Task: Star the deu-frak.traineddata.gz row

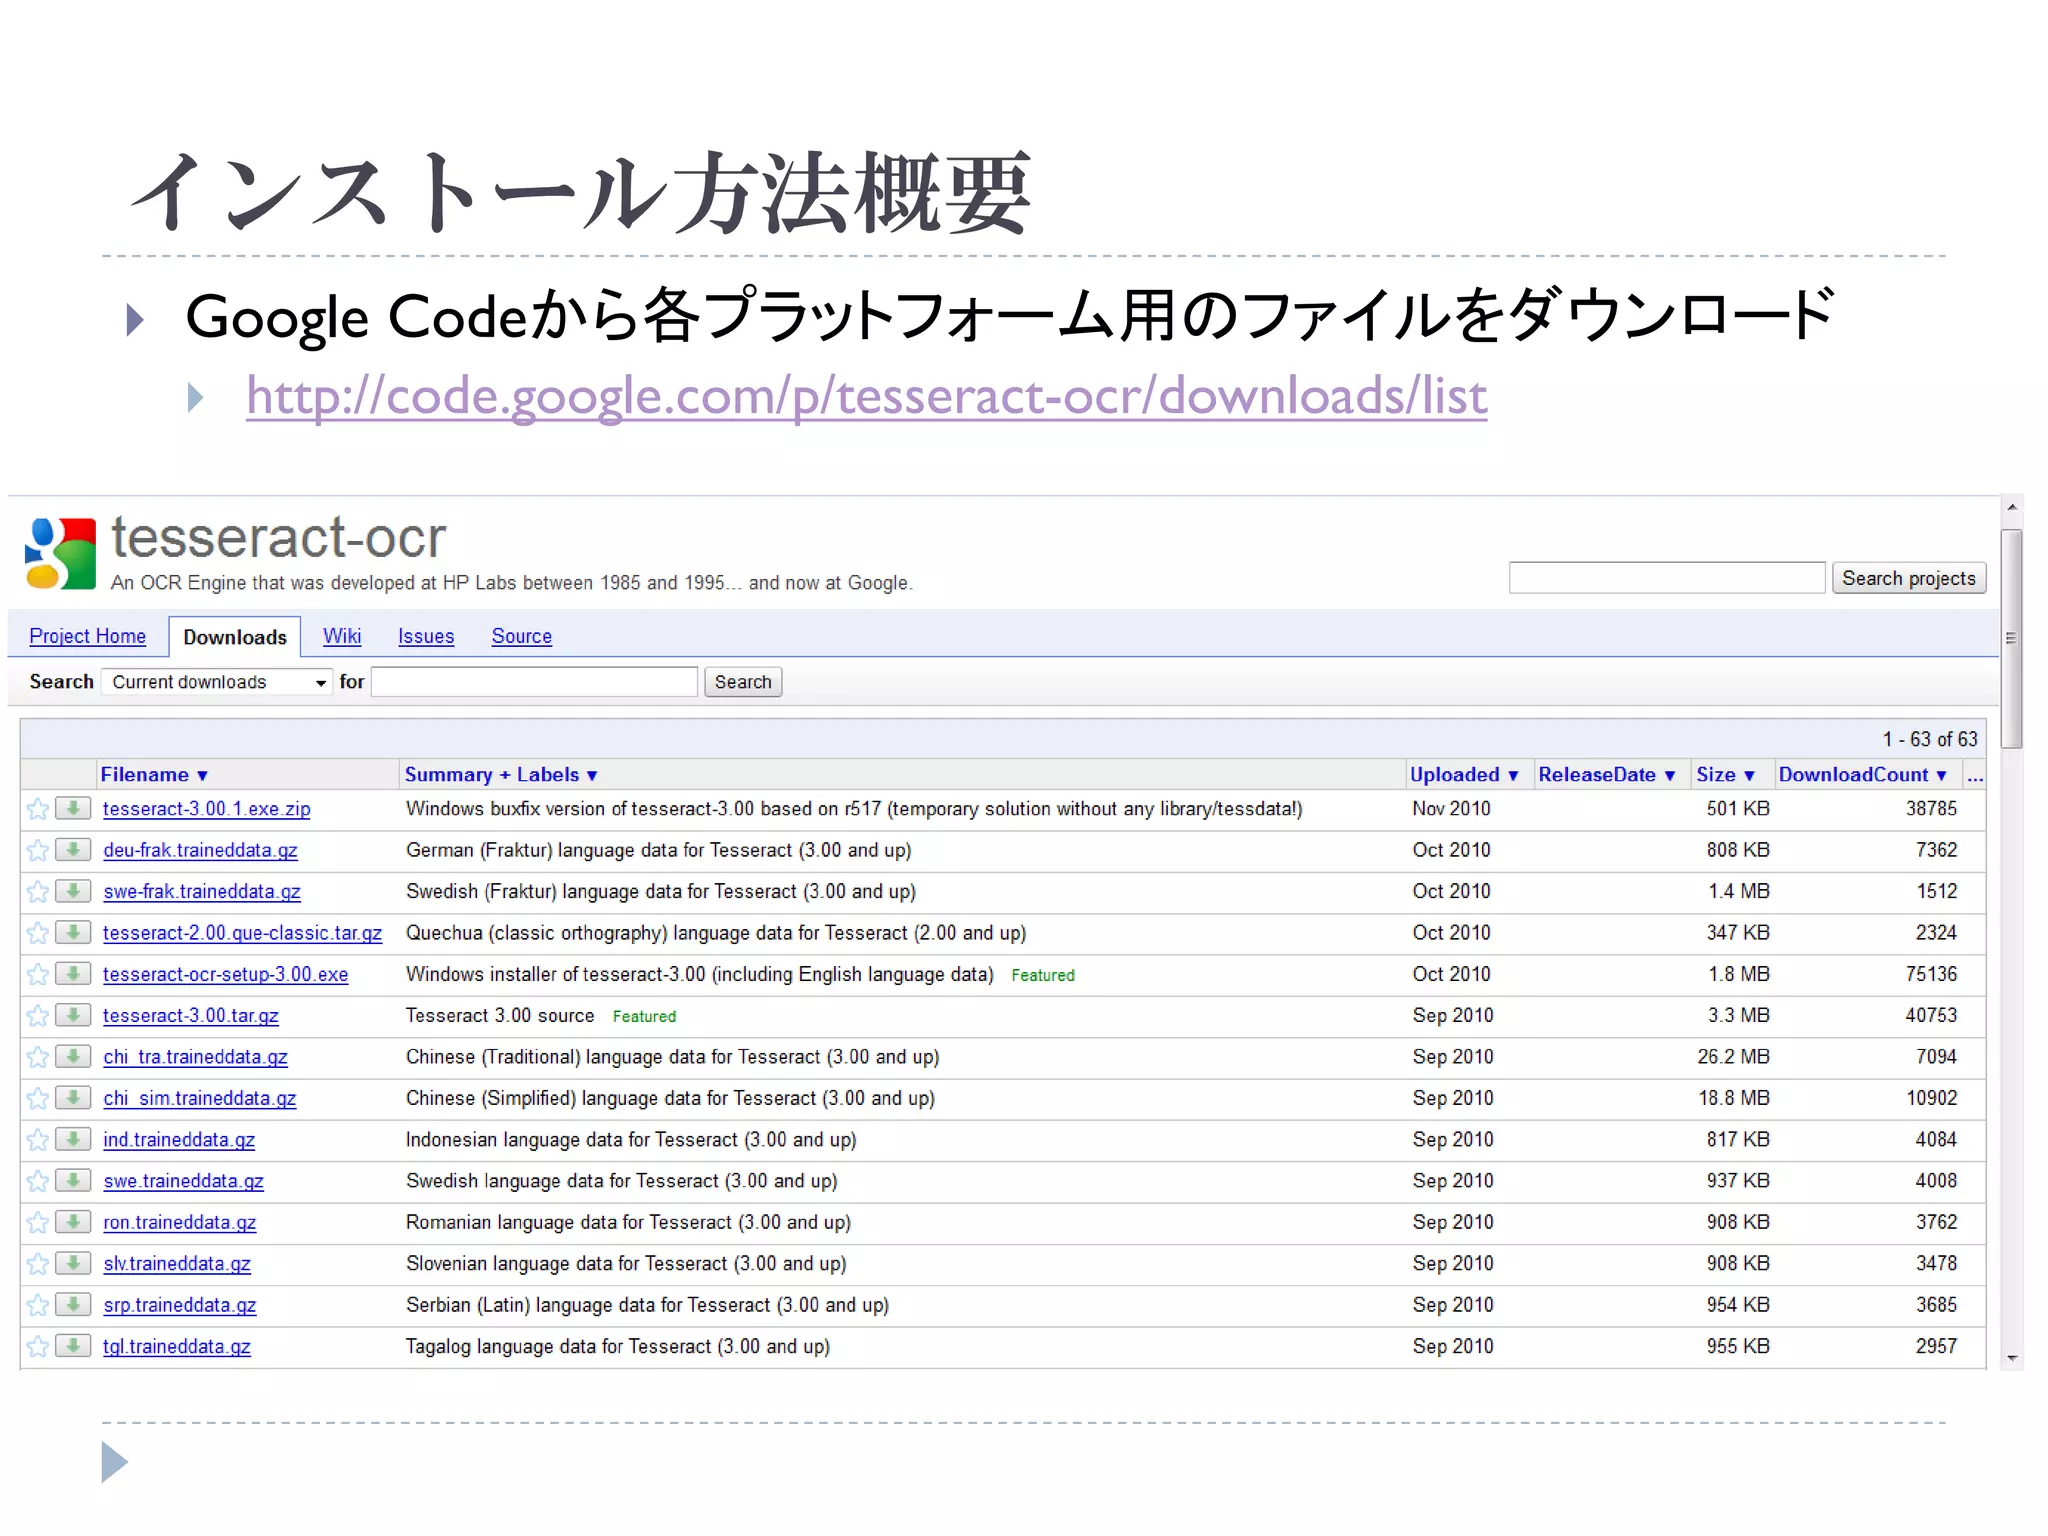Action: tap(38, 850)
